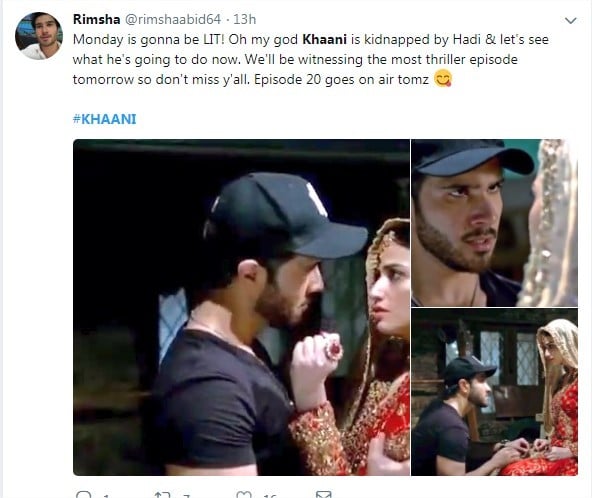The image size is (592, 498).
Task: Like the tweet with heart icon
Action: click(x=244, y=495)
